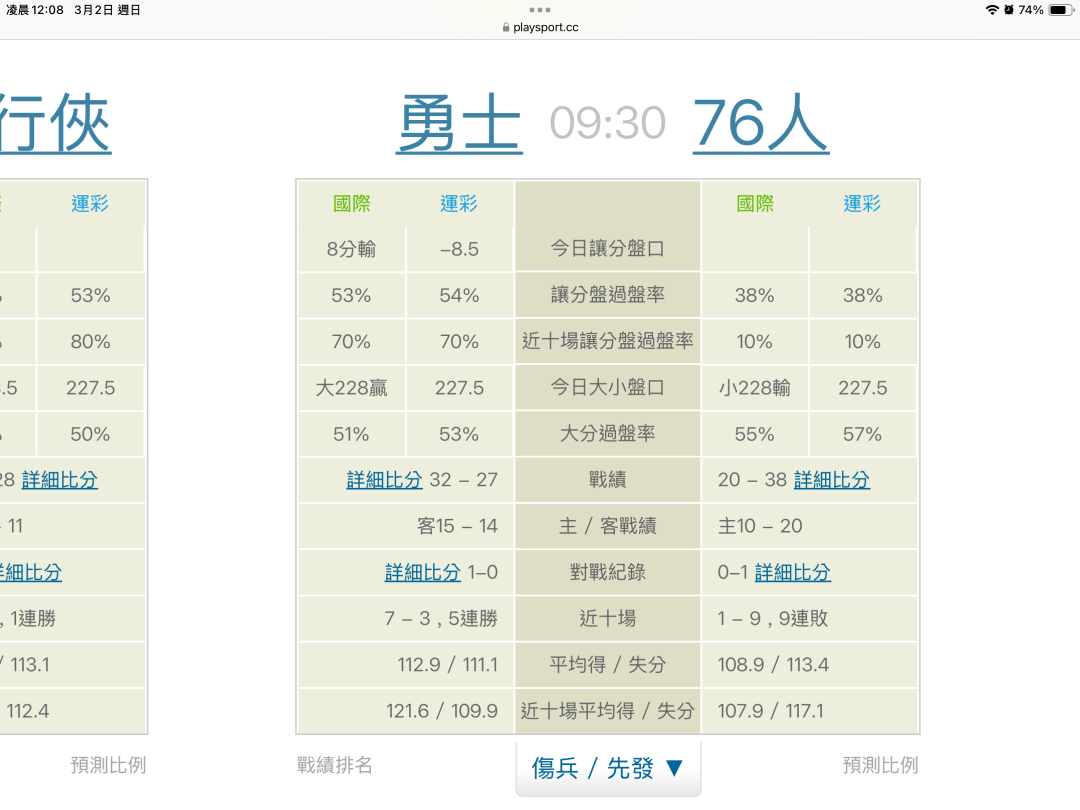Click the 54% cell in 勇士 運彩 column
This screenshot has width=1080, height=810.
point(459,295)
